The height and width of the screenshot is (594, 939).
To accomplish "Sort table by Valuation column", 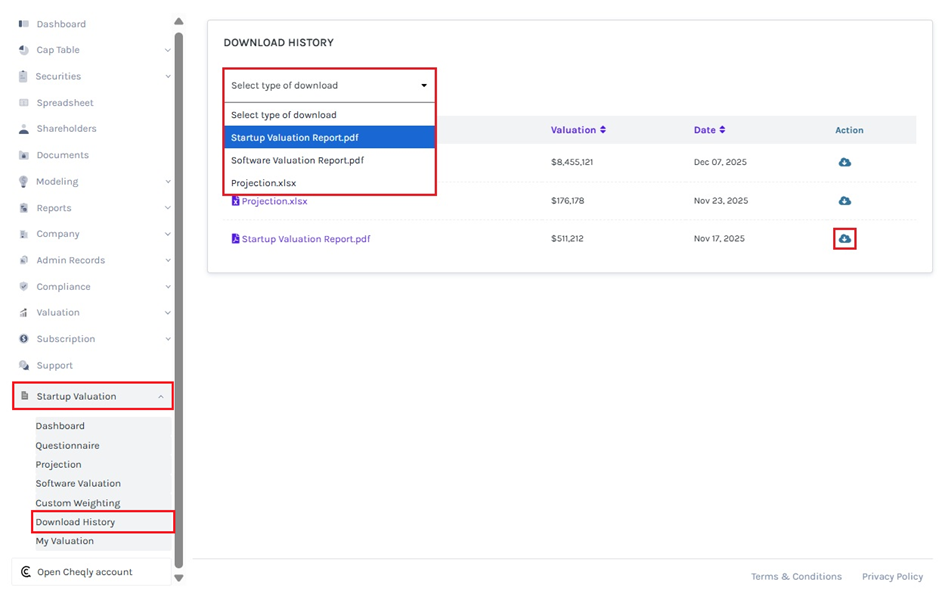I will pyautogui.click(x=578, y=130).
